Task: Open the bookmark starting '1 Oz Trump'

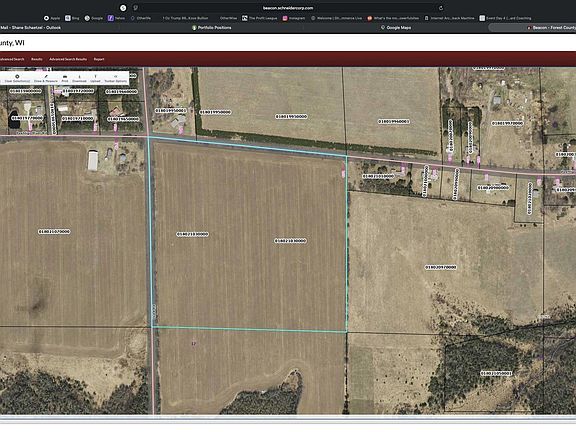Action: (185, 18)
